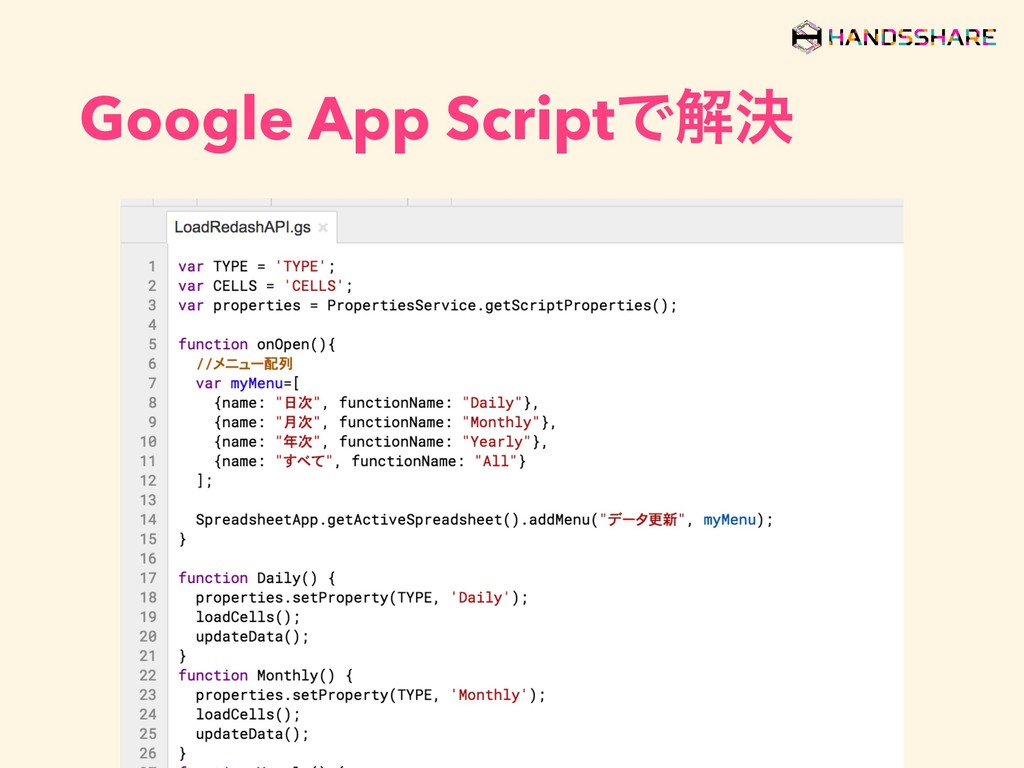Screen dimensions: 1024x768
Task: Click line number 17 in gutter
Action: (x=148, y=578)
